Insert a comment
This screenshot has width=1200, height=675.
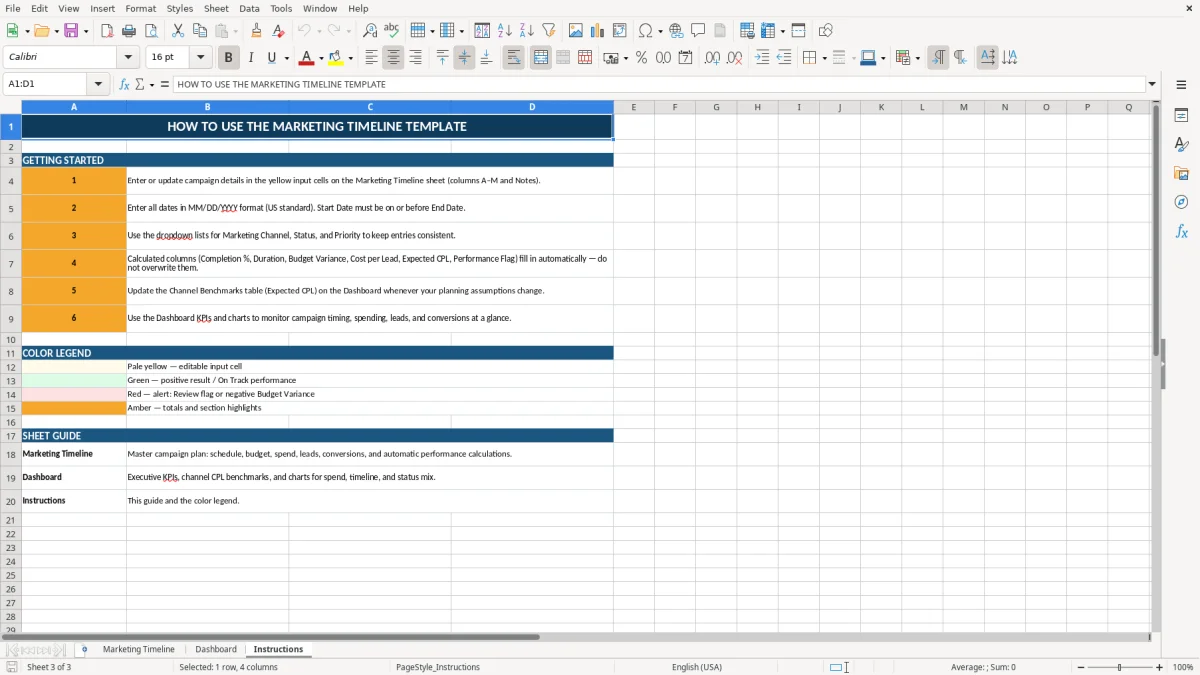[698, 31]
